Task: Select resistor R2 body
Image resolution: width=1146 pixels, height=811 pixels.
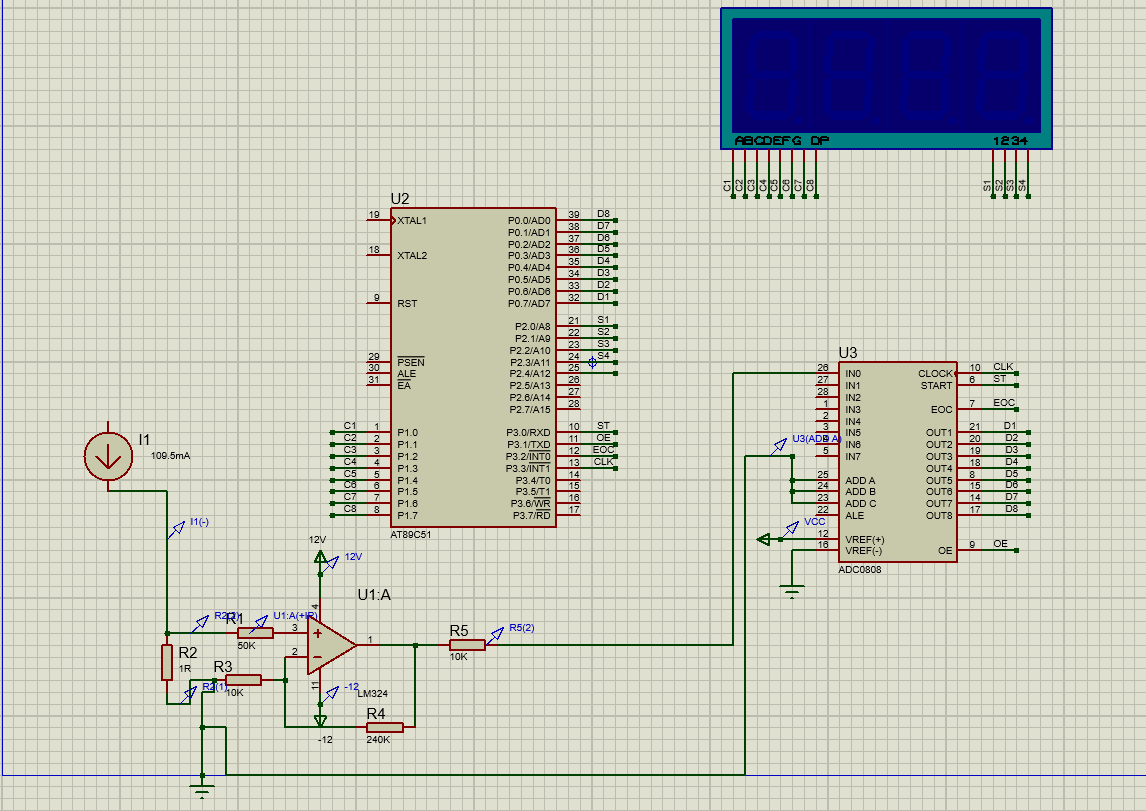Action: tap(167, 663)
